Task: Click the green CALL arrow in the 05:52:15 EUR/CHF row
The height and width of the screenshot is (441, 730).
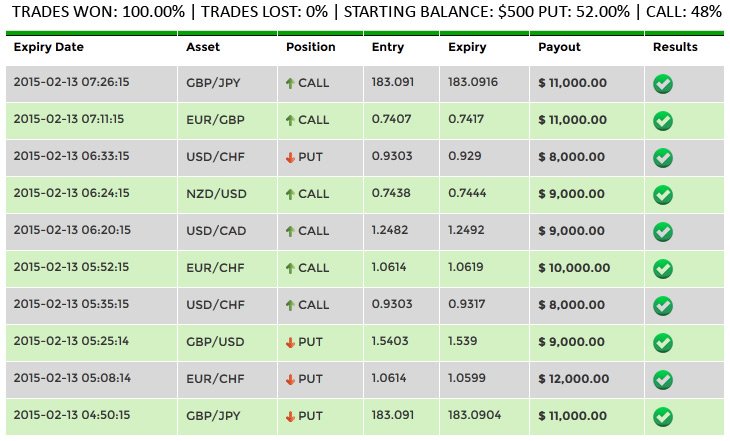Action: (x=290, y=268)
